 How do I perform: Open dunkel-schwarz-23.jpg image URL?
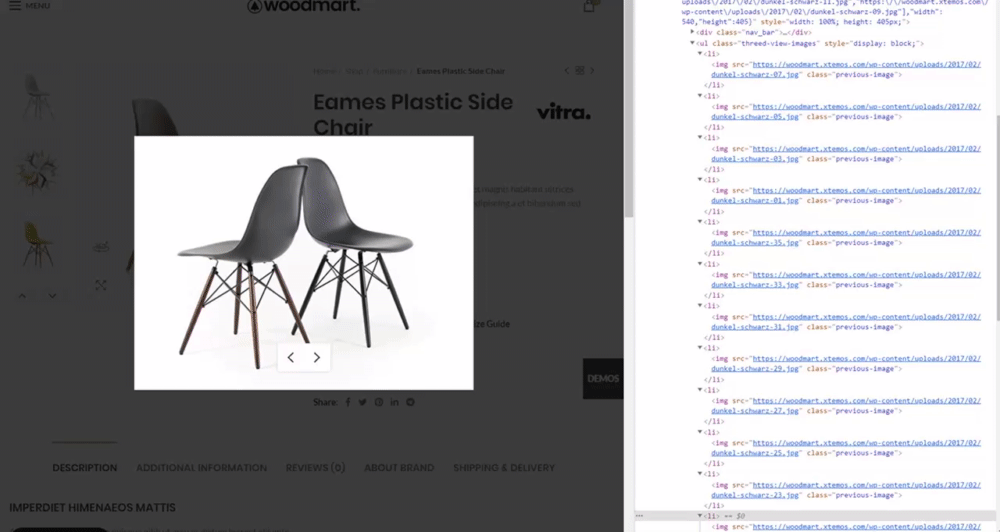coord(846,490)
